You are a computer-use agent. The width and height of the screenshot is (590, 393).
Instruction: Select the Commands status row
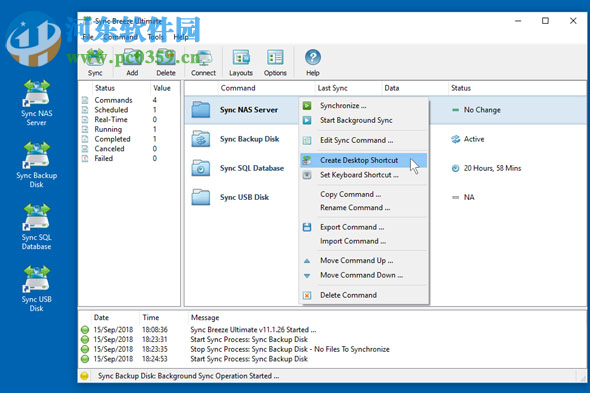point(130,100)
